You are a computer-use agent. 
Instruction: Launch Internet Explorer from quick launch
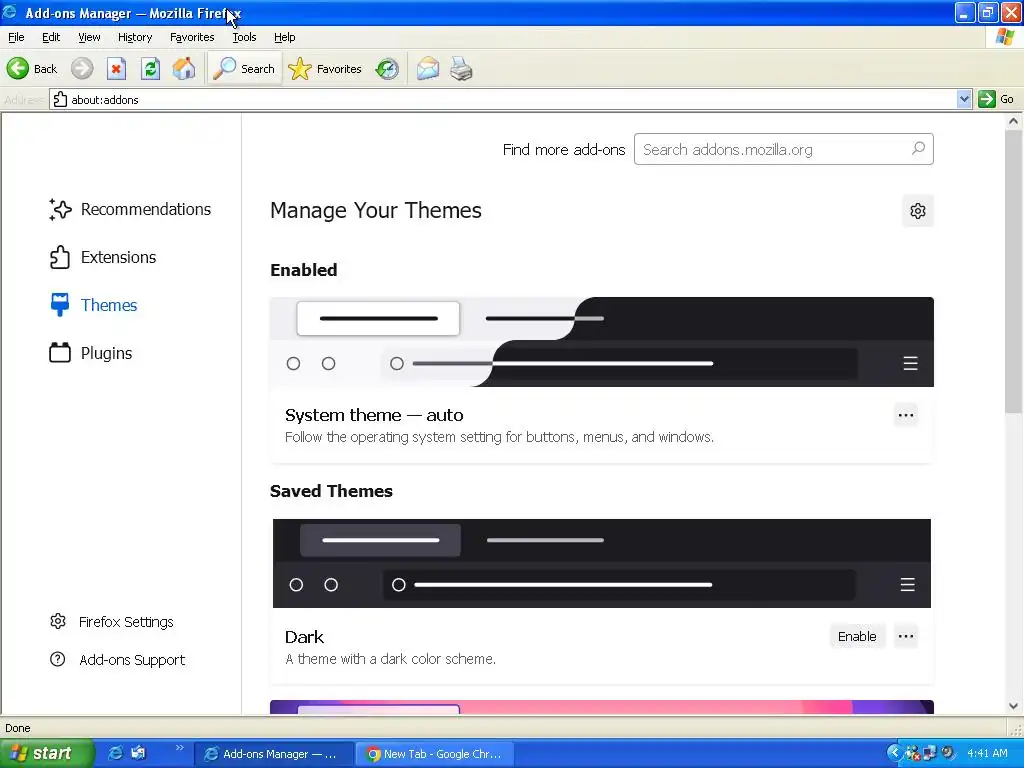click(115, 753)
